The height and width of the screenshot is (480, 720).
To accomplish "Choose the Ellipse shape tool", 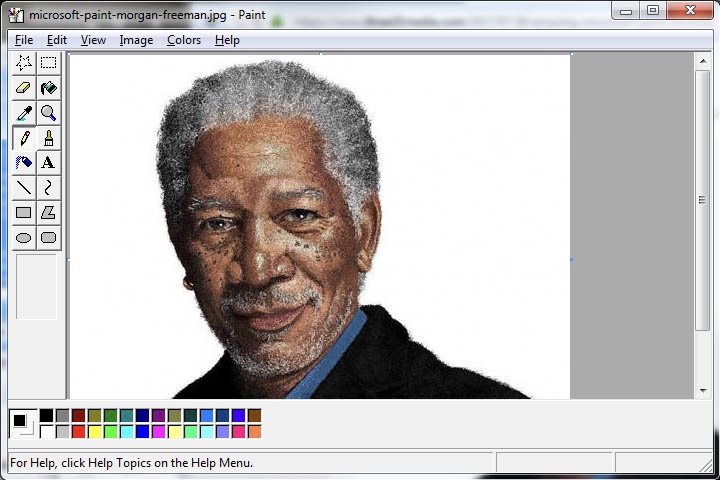I will (24, 237).
